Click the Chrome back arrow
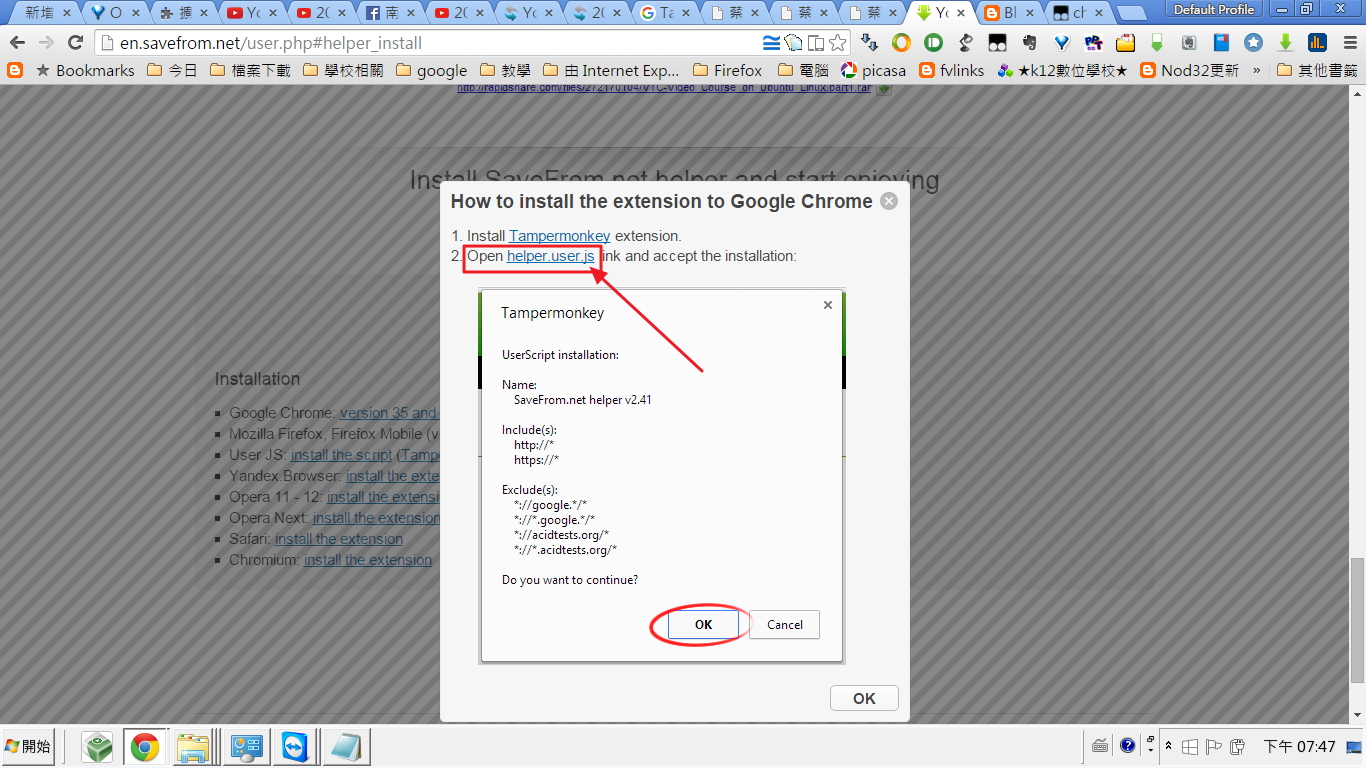The width and height of the screenshot is (1366, 768). pyautogui.click(x=17, y=43)
